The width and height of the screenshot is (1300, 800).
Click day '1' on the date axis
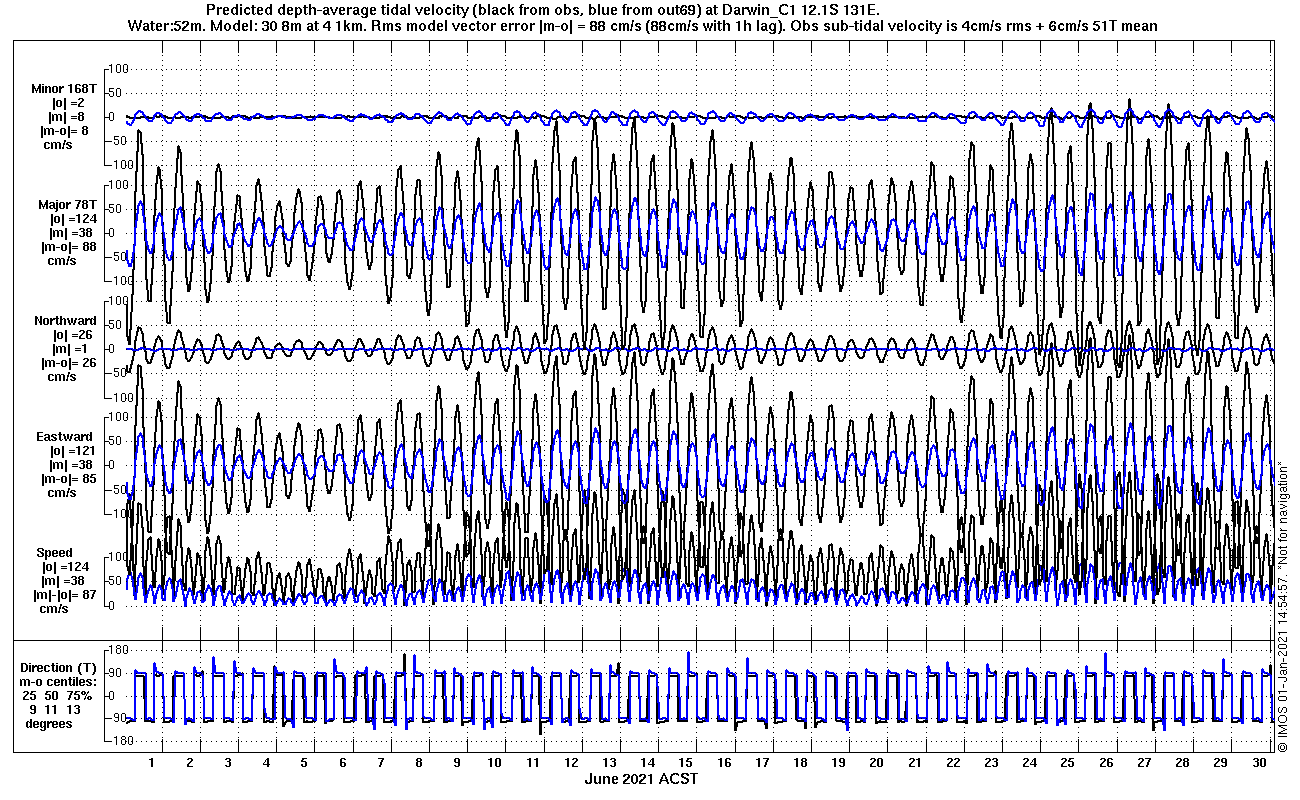[152, 763]
